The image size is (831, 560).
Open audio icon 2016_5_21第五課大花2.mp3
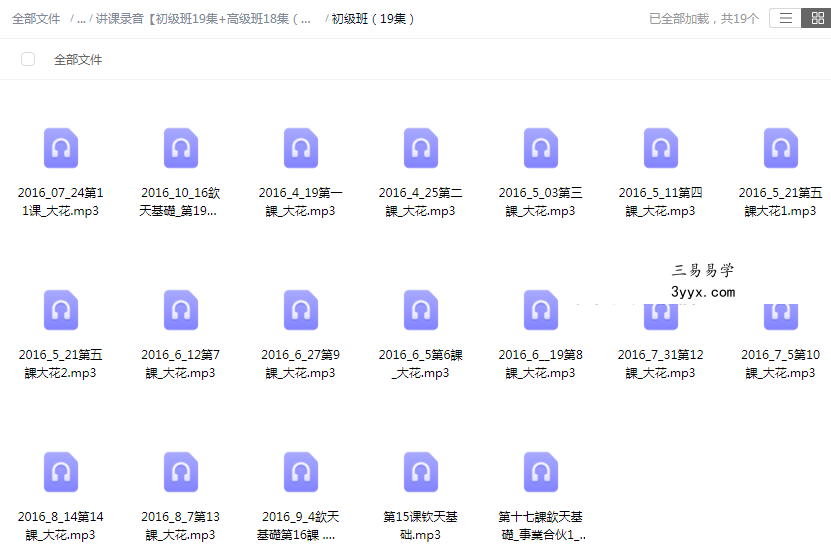tap(61, 310)
